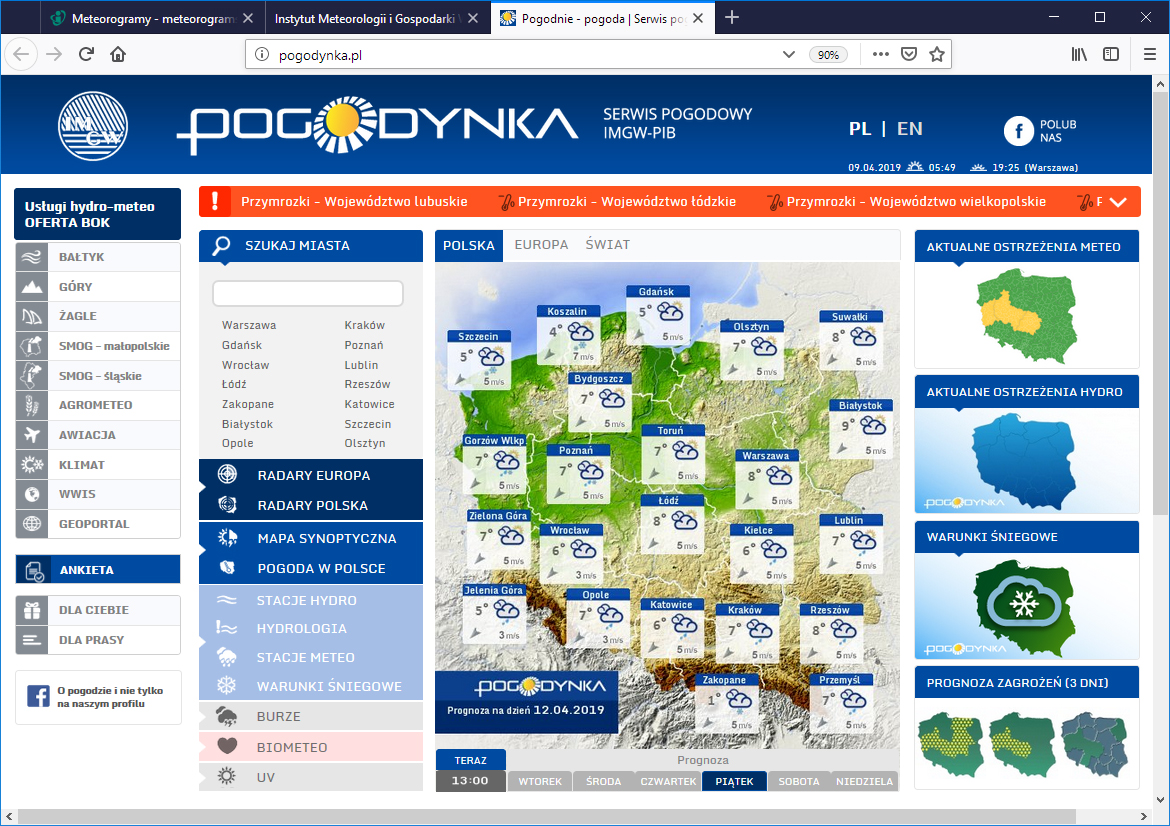Open the Pocket save icon

tap(908, 55)
